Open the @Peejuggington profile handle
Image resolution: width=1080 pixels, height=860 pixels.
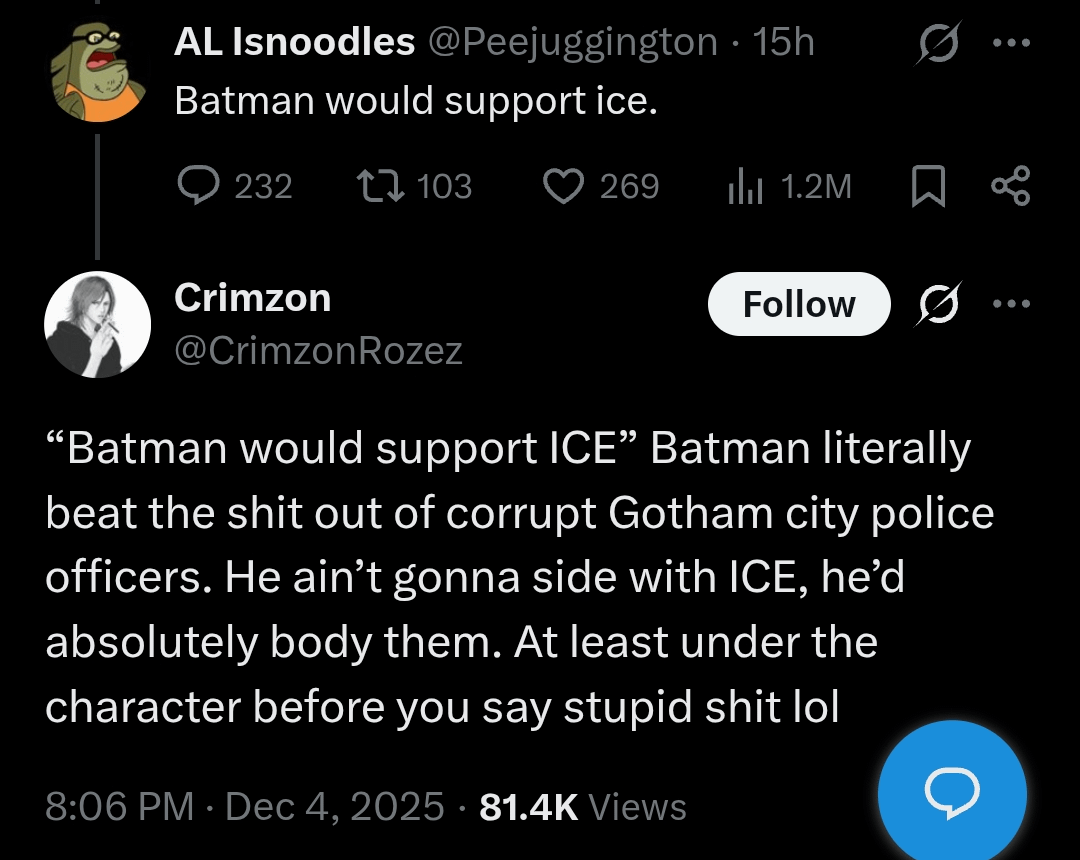click(x=572, y=42)
